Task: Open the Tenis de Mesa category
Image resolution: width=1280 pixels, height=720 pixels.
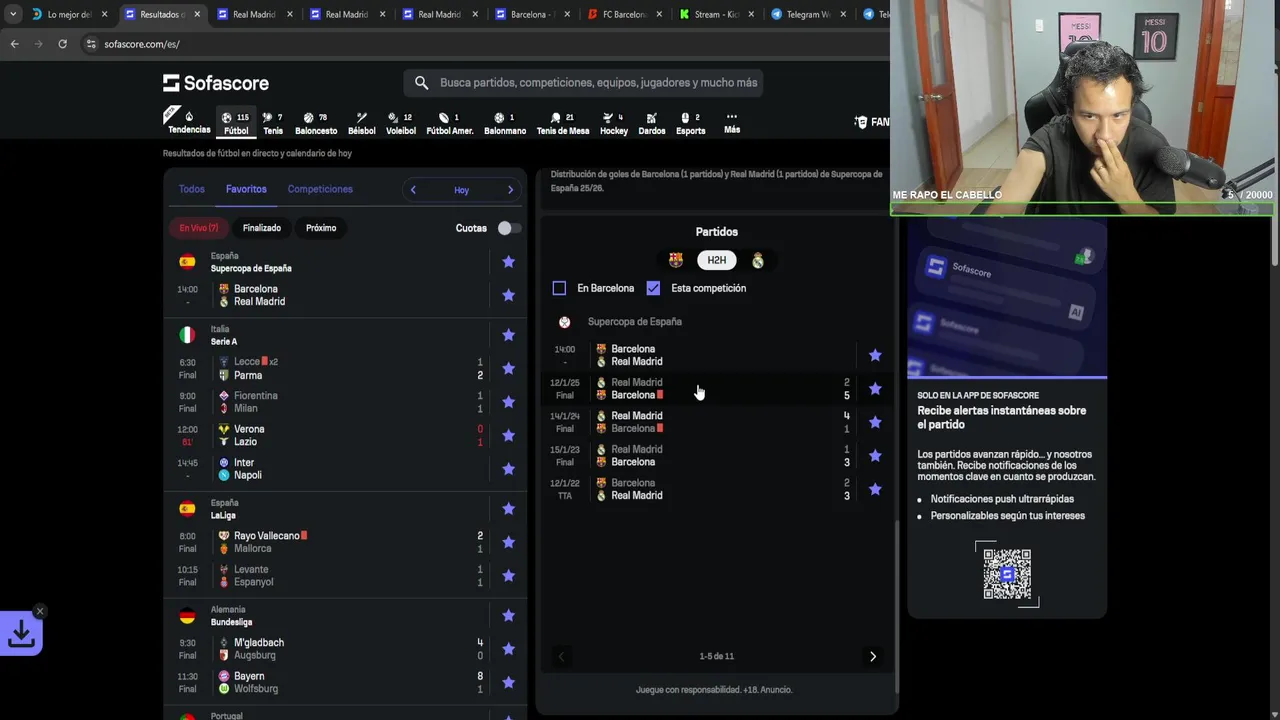Action: (x=563, y=124)
